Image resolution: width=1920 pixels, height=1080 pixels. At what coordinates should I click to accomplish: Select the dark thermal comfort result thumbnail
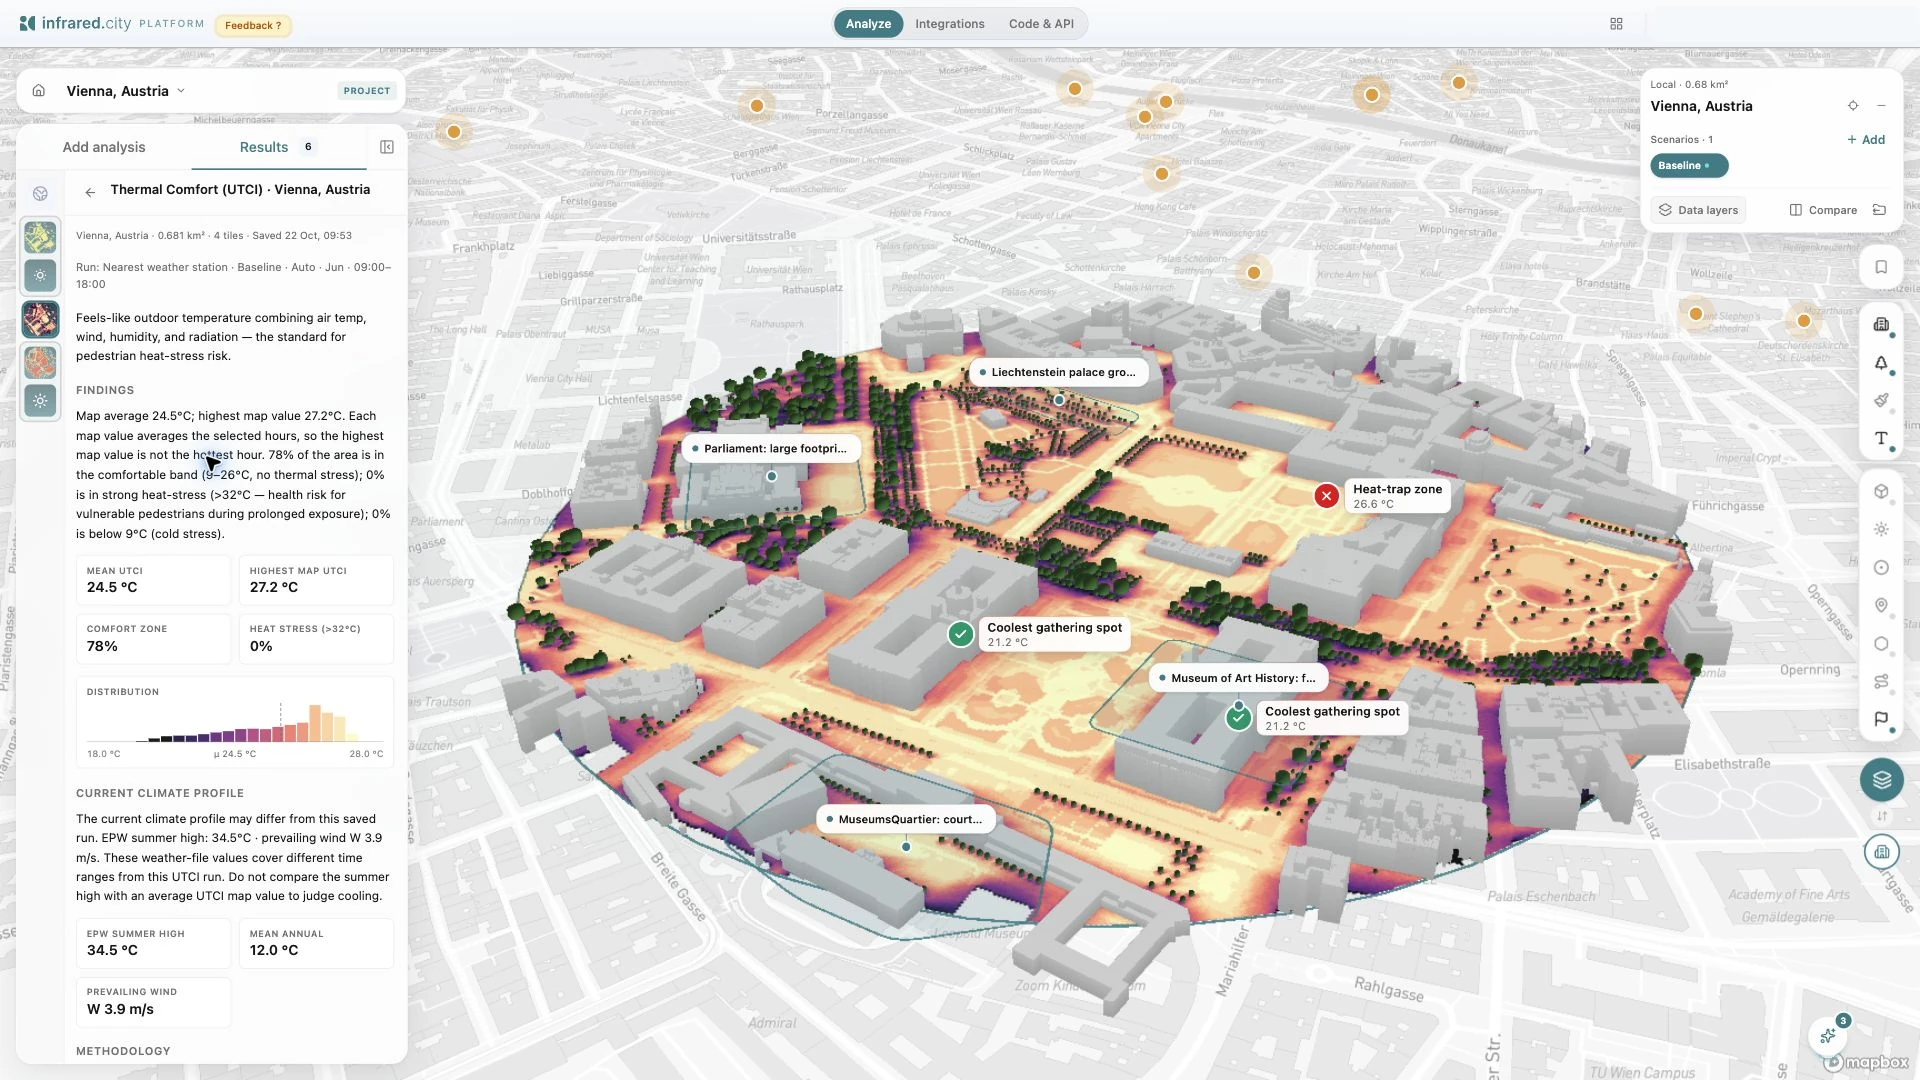40,320
